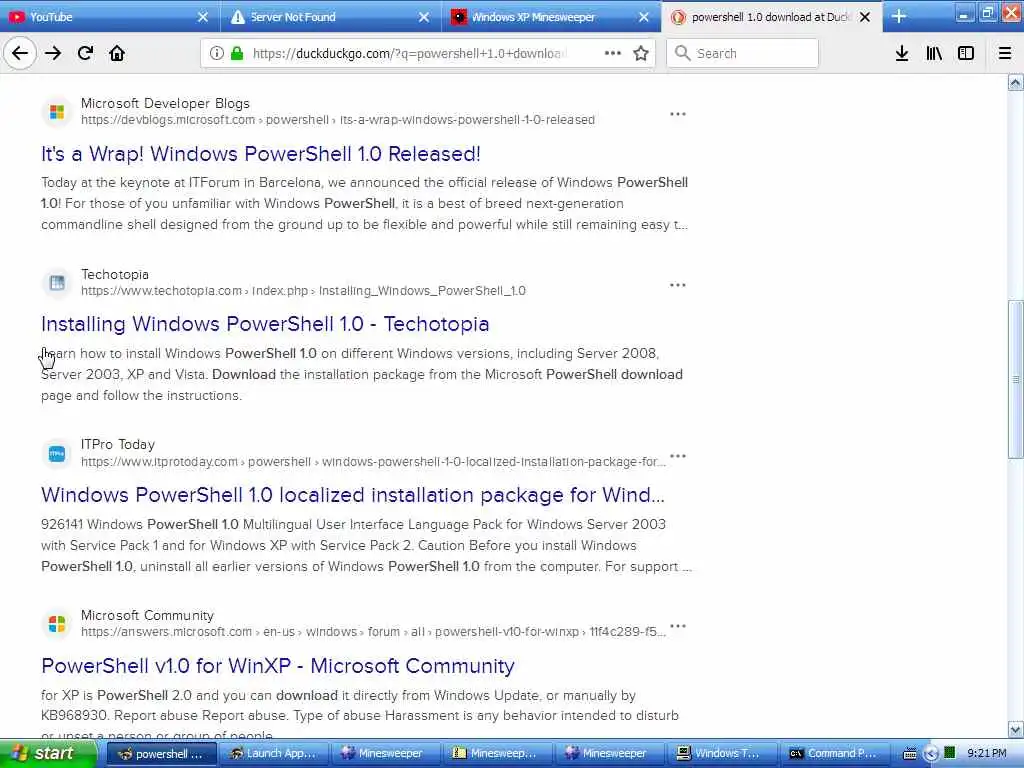The width and height of the screenshot is (1024, 768).
Task: Focus the browser Search box
Action: click(x=743, y=53)
